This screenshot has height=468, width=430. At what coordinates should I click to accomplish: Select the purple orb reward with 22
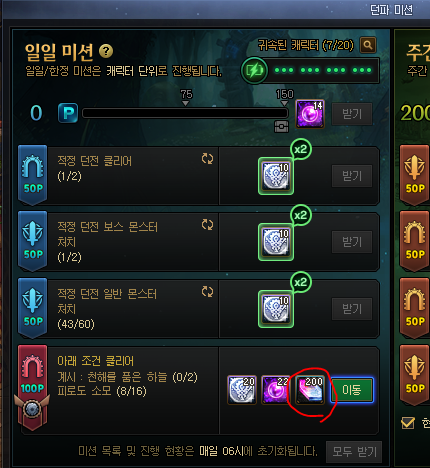(x=275, y=390)
